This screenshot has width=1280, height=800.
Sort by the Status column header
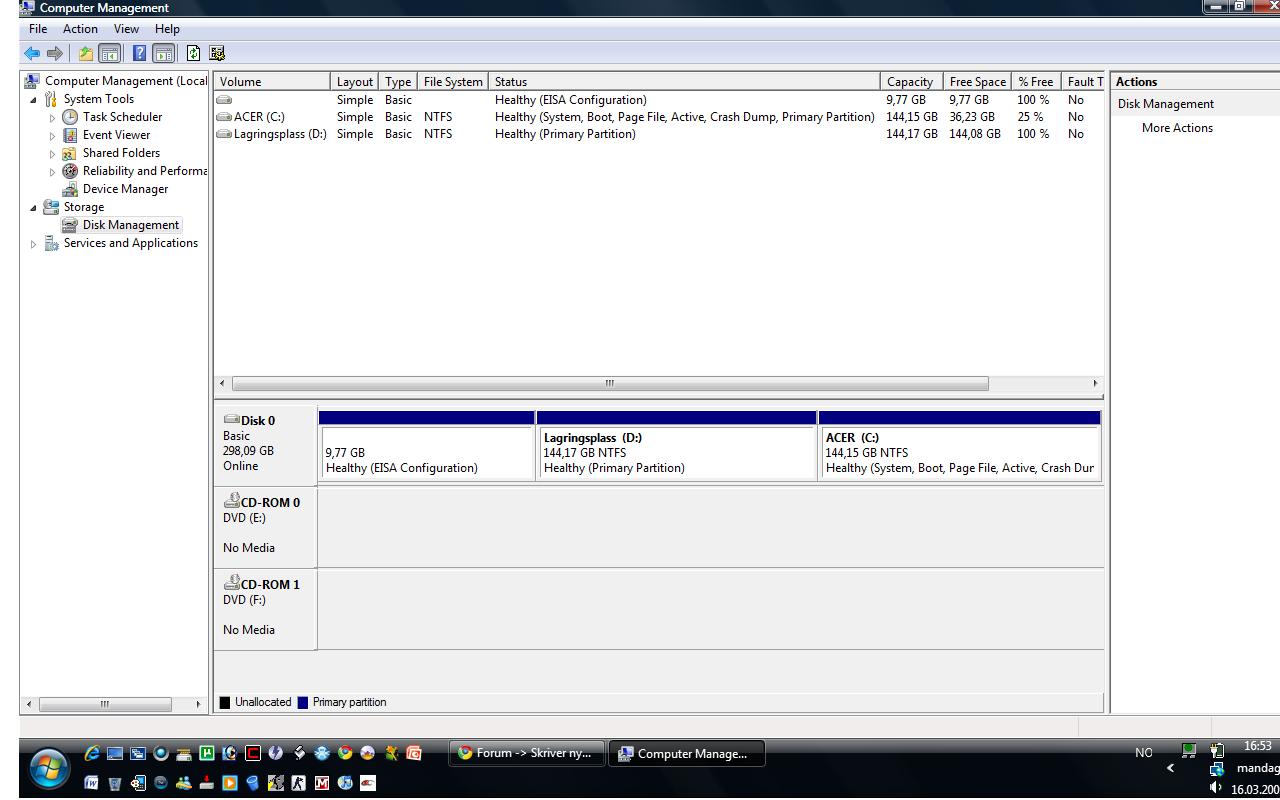coord(685,82)
